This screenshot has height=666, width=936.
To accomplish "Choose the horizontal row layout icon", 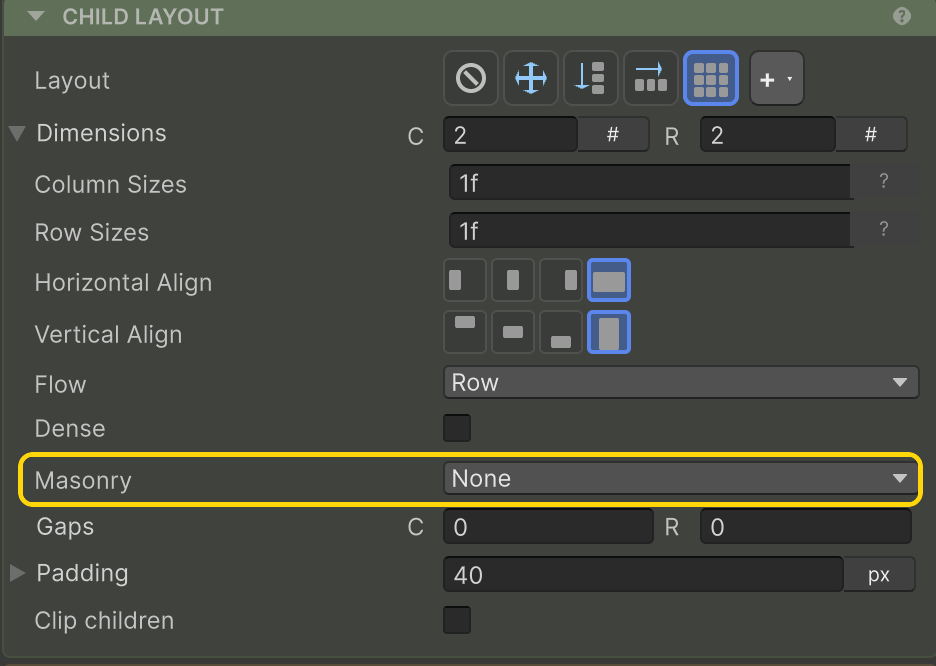I will click(651, 78).
